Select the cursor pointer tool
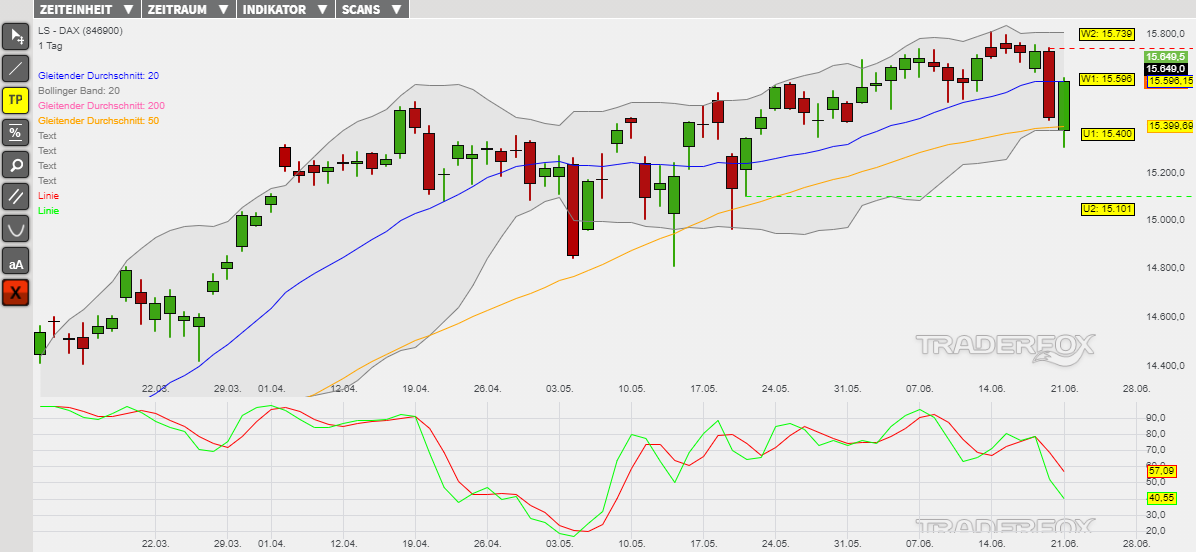The width and height of the screenshot is (1196, 552). 16,36
